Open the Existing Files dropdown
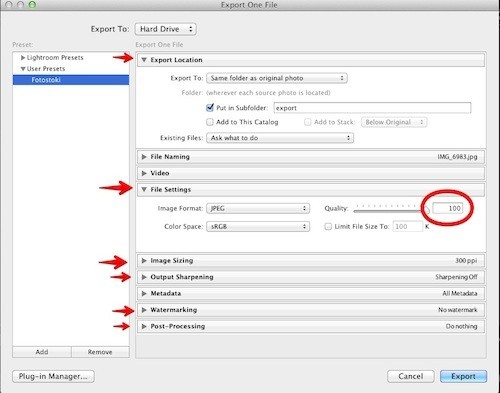 (x=280, y=138)
